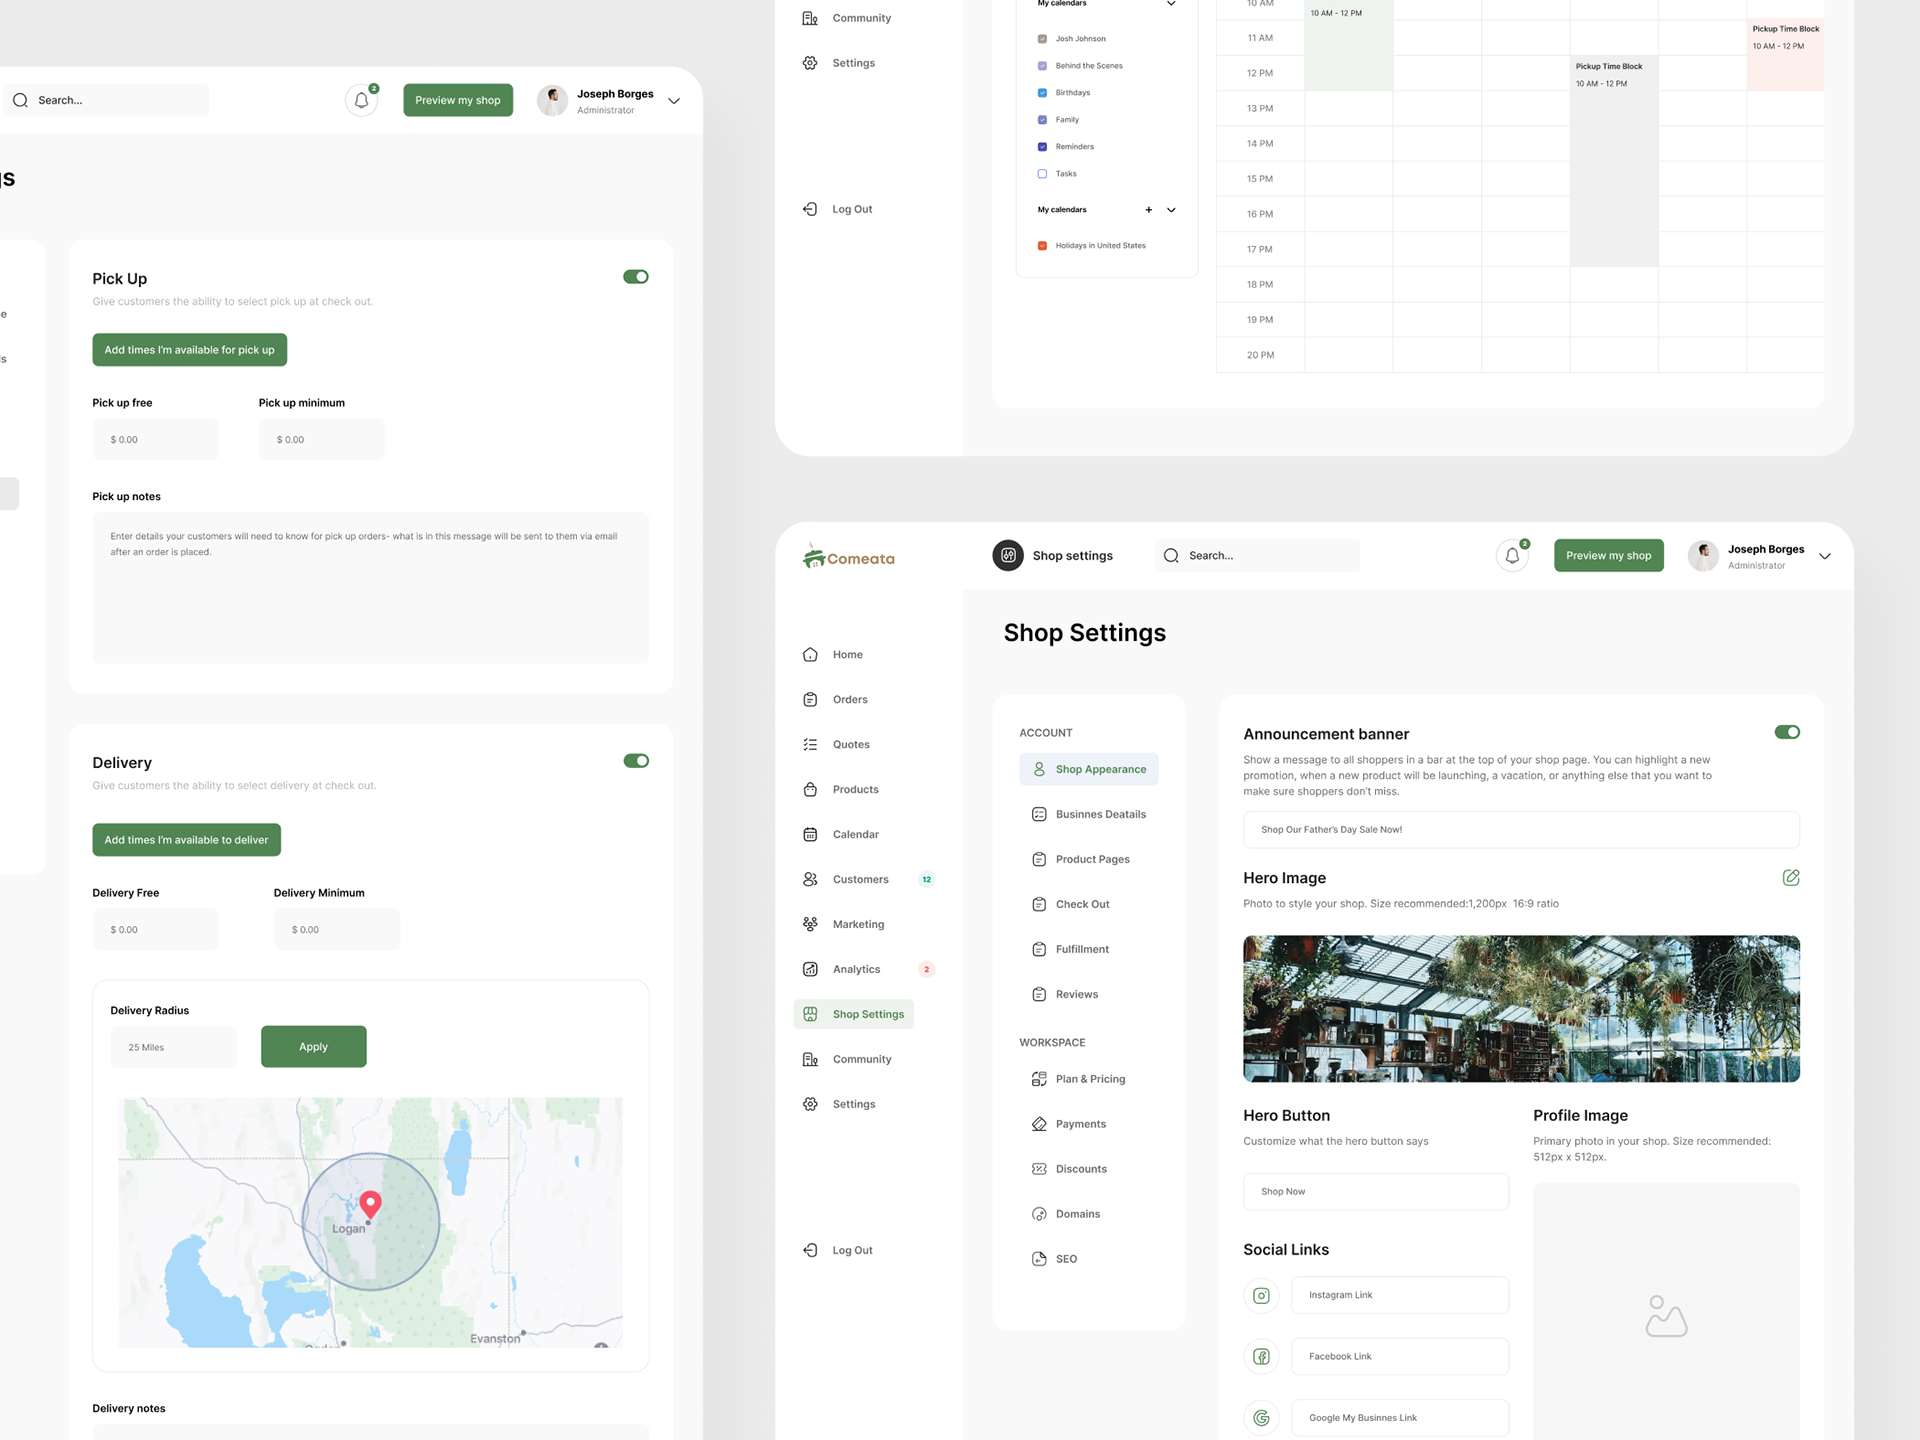Check the Tasks calendar checkbox
This screenshot has width=1920, height=1440.
[1042, 174]
